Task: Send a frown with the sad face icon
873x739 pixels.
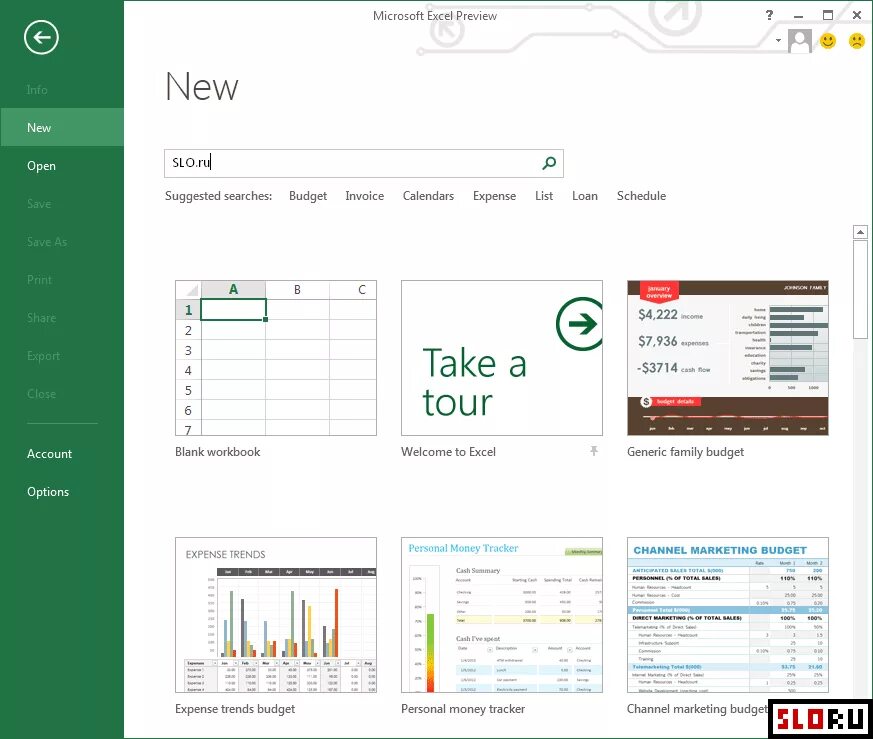Action: pyautogui.click(x=856, y=41)
